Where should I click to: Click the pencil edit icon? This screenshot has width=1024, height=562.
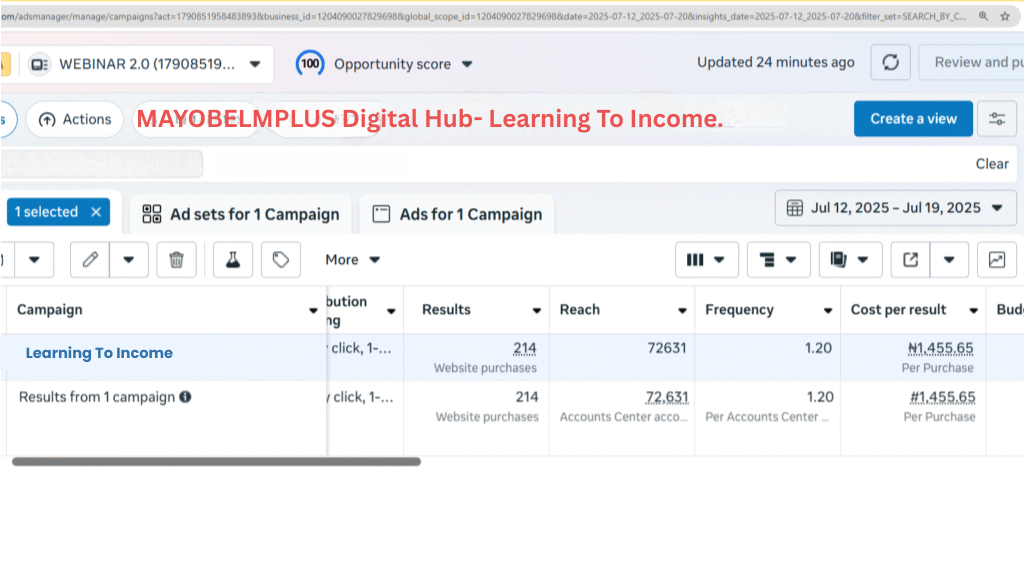90,260
